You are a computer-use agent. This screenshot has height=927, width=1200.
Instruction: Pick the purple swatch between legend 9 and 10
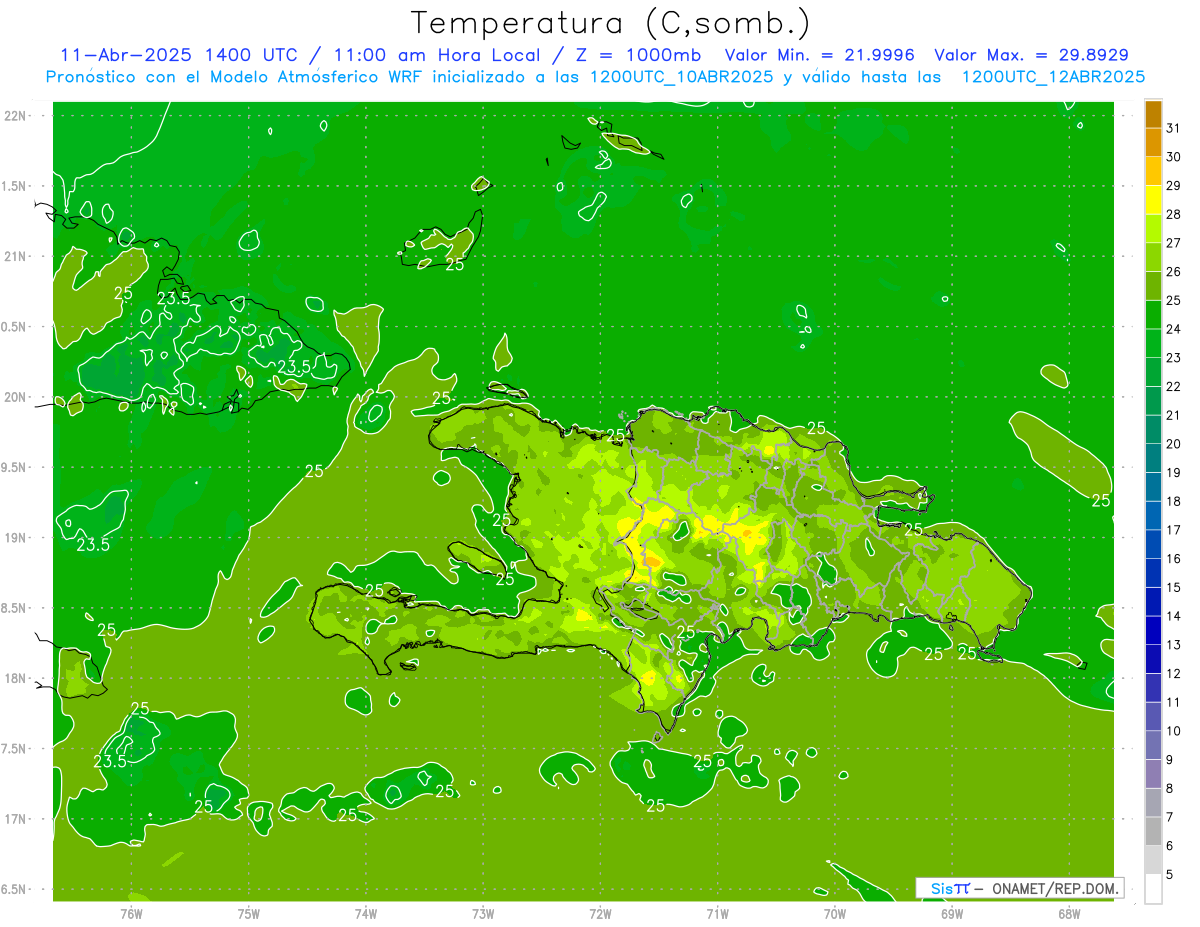(x=1153, y=745)
